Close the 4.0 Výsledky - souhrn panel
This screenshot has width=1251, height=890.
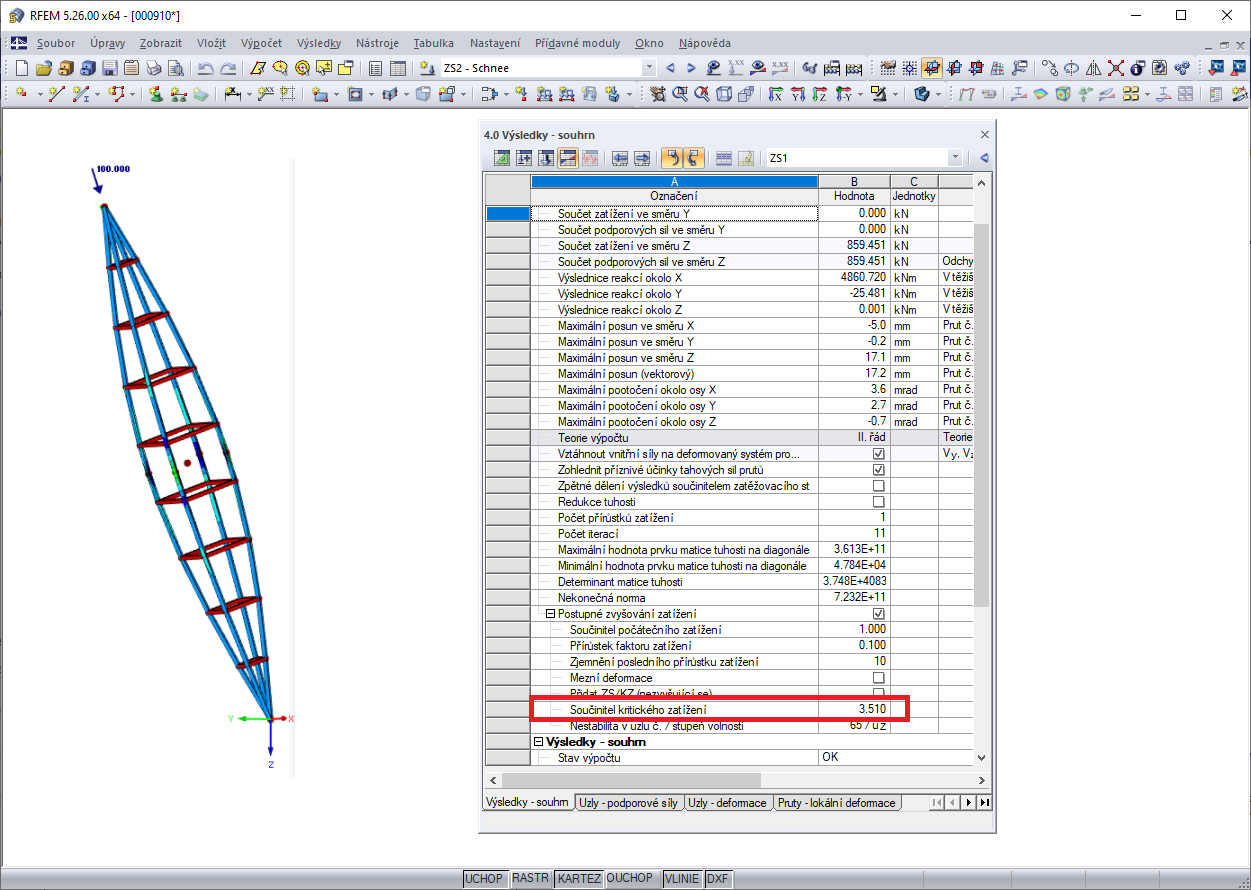click(984, 134)
